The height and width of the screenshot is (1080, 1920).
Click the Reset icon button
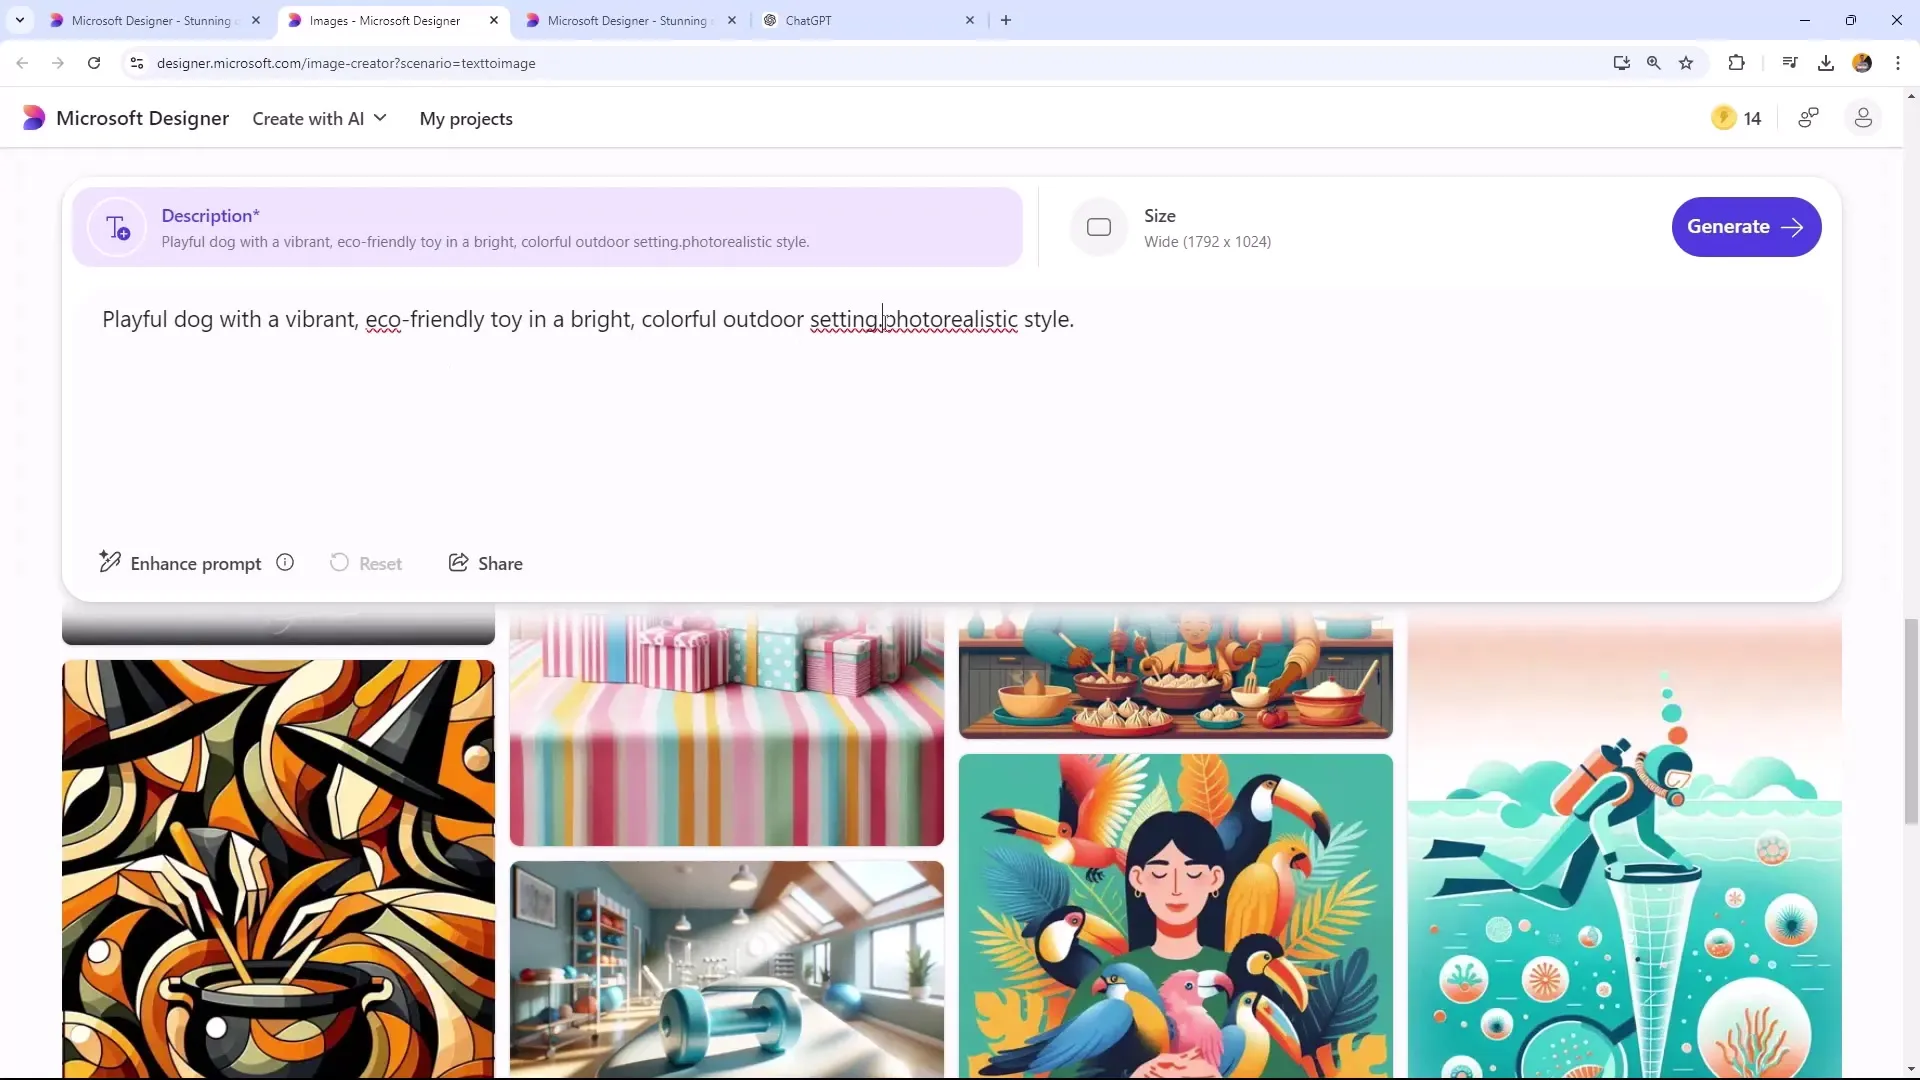pyautogui.click(x=339, y=563)
